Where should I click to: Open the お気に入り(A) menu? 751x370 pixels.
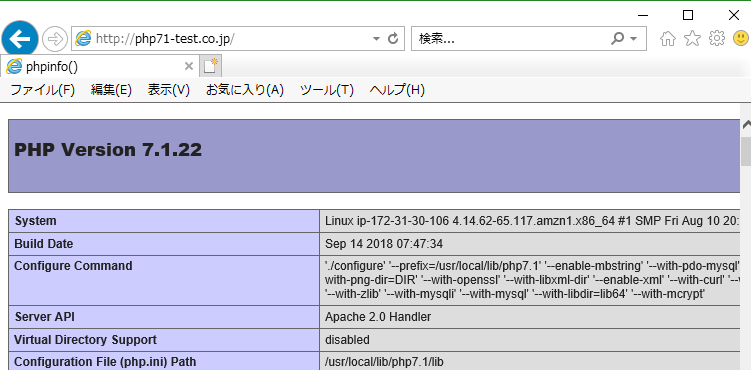(x=245, y=90)
